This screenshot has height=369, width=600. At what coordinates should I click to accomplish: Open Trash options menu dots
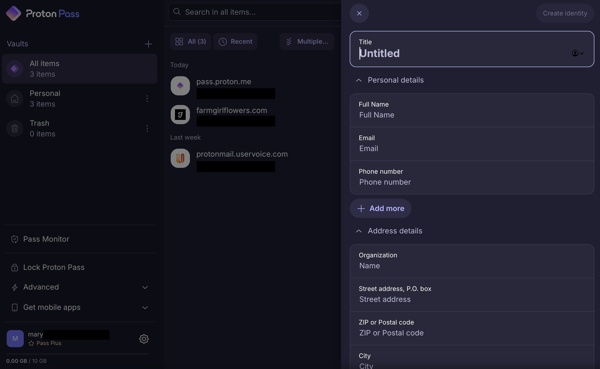[x=147, y=129]
